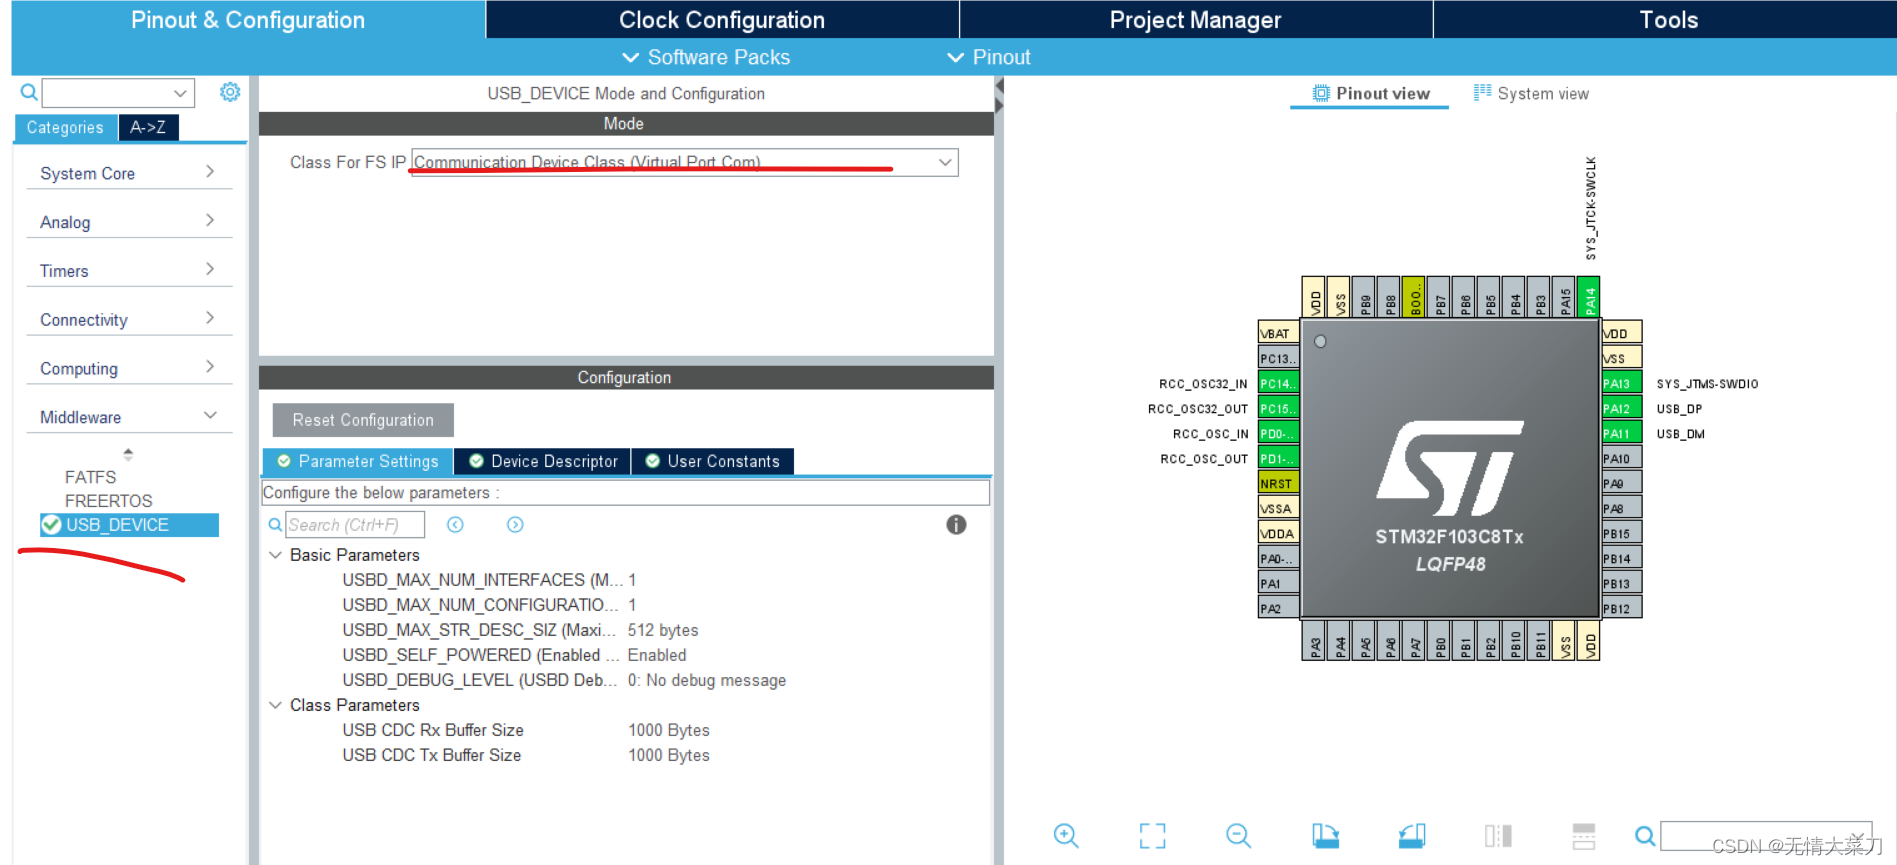Click the PA11 USB_DM pin

[x=1621, y=434]
